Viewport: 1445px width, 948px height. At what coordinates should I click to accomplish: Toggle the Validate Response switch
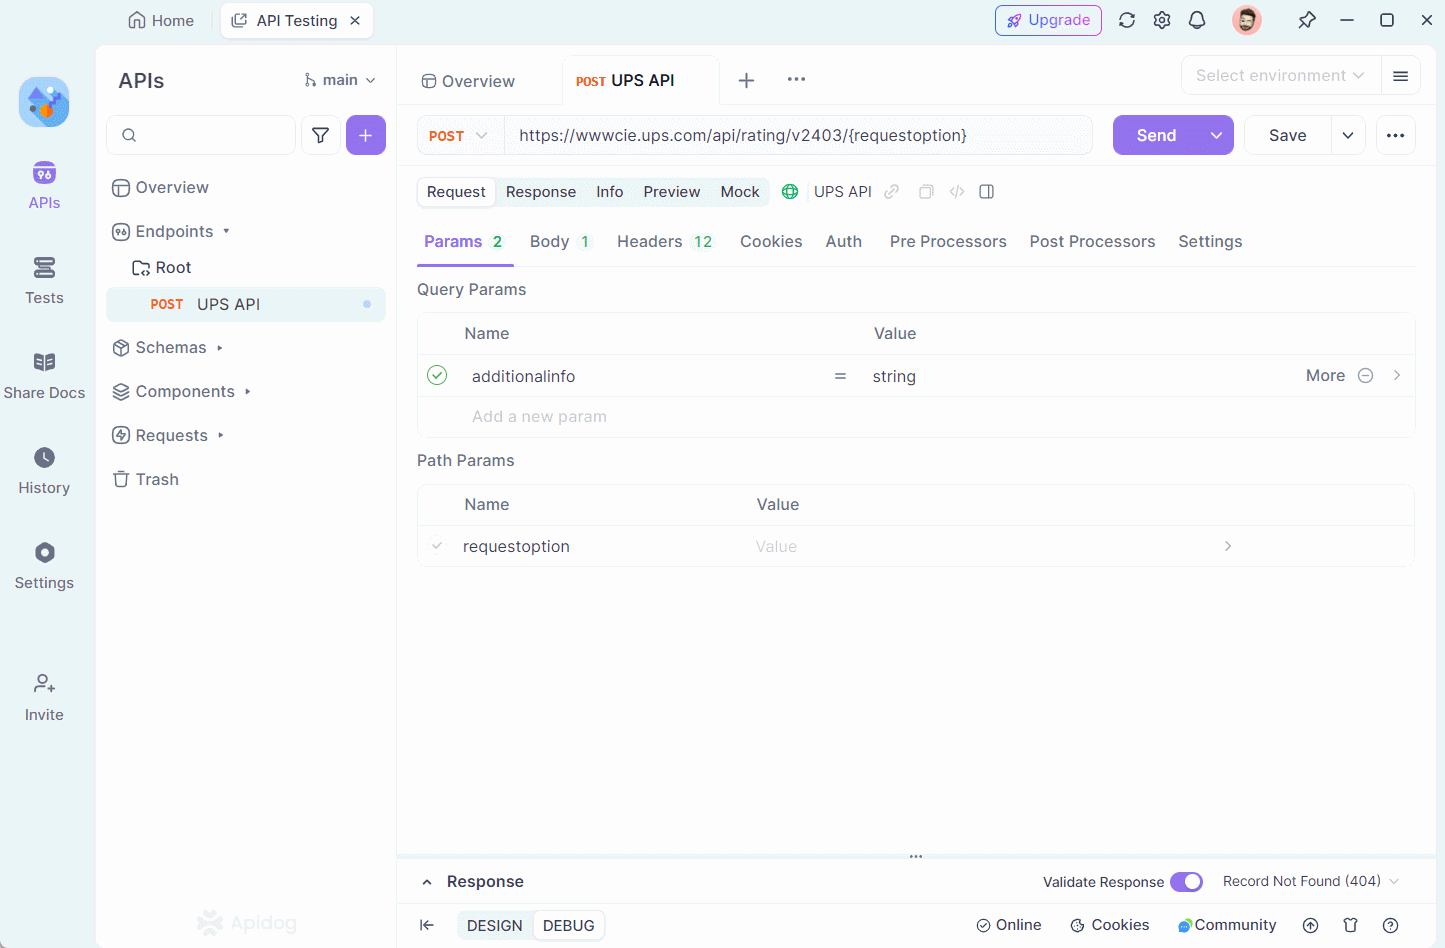(1186, 881)
